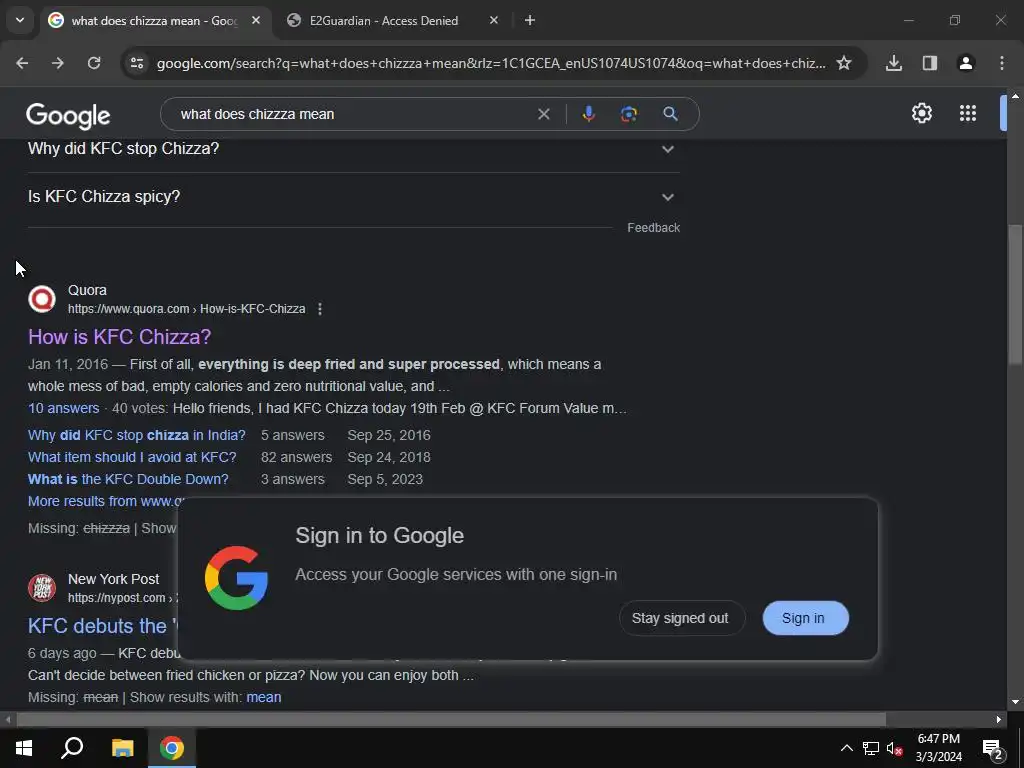Open 'What item should I avoid at KFC?'
This screenshot has height=768, width=1024.
click(x=132, y=457)
